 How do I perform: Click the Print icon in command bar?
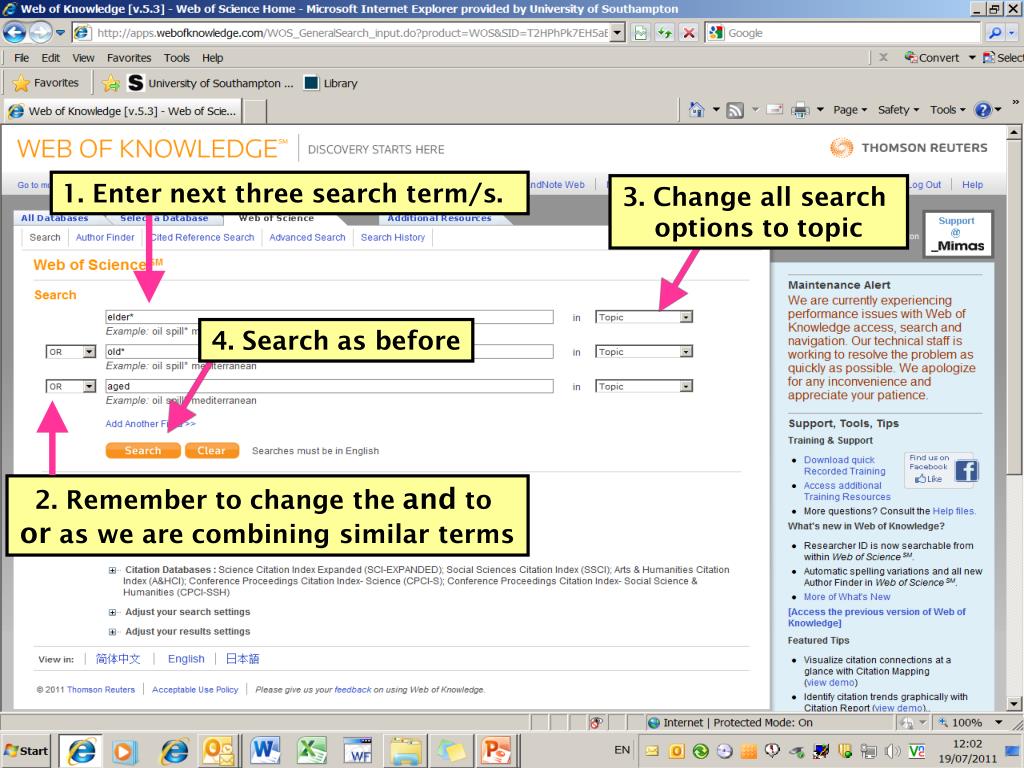(x=800, y=110)
